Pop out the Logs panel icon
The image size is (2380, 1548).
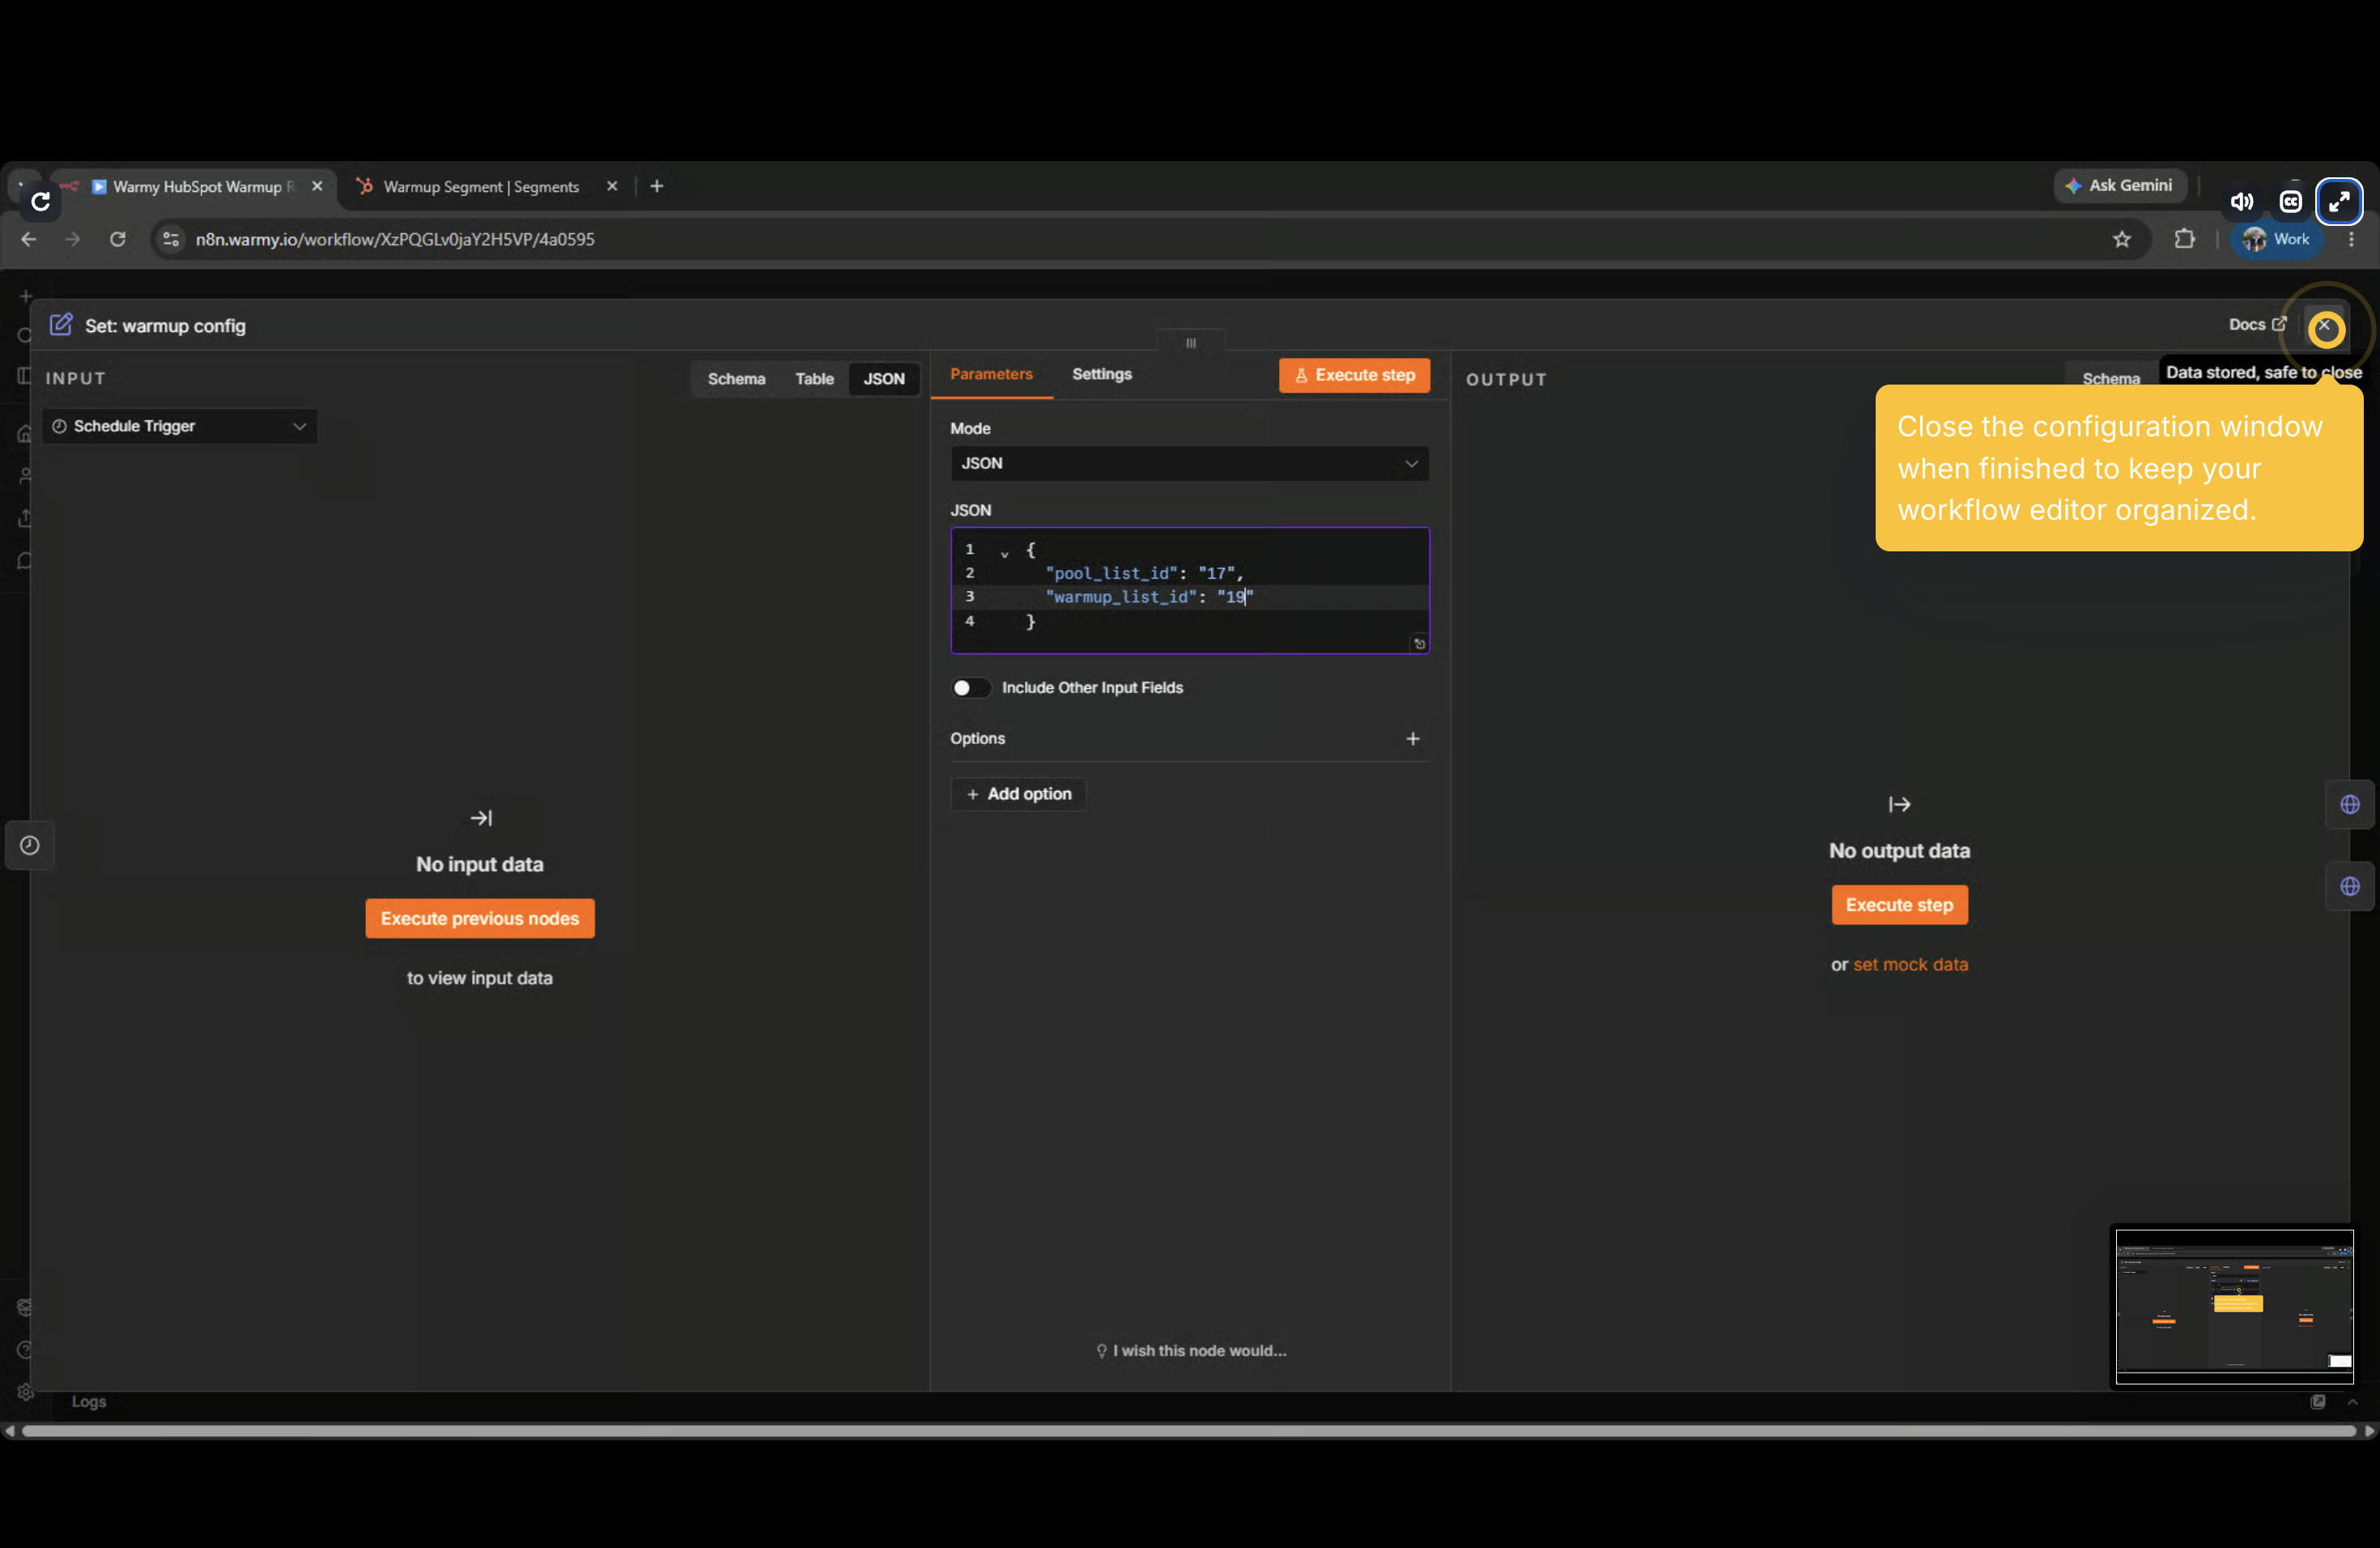(x=2317, y=1402)
